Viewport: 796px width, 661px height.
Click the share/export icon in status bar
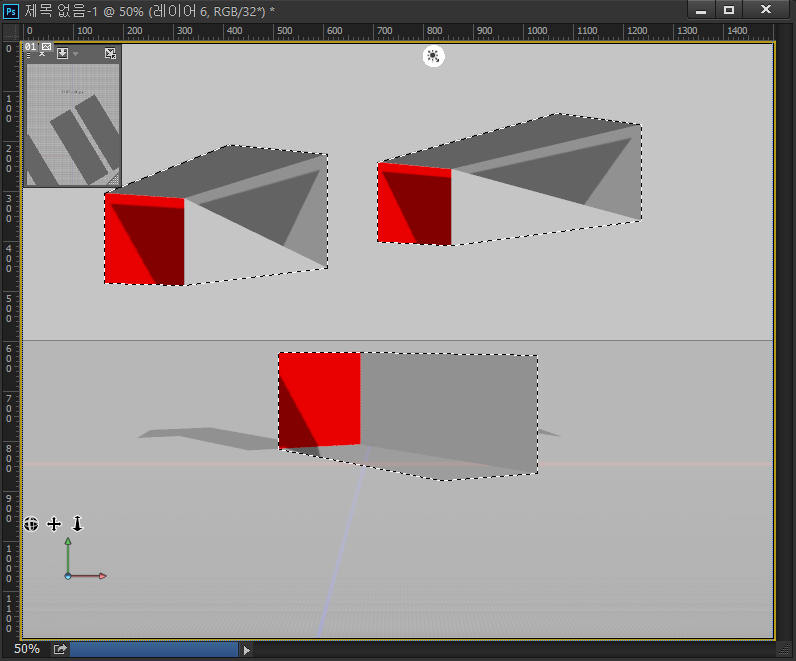[x=60, y=649]
